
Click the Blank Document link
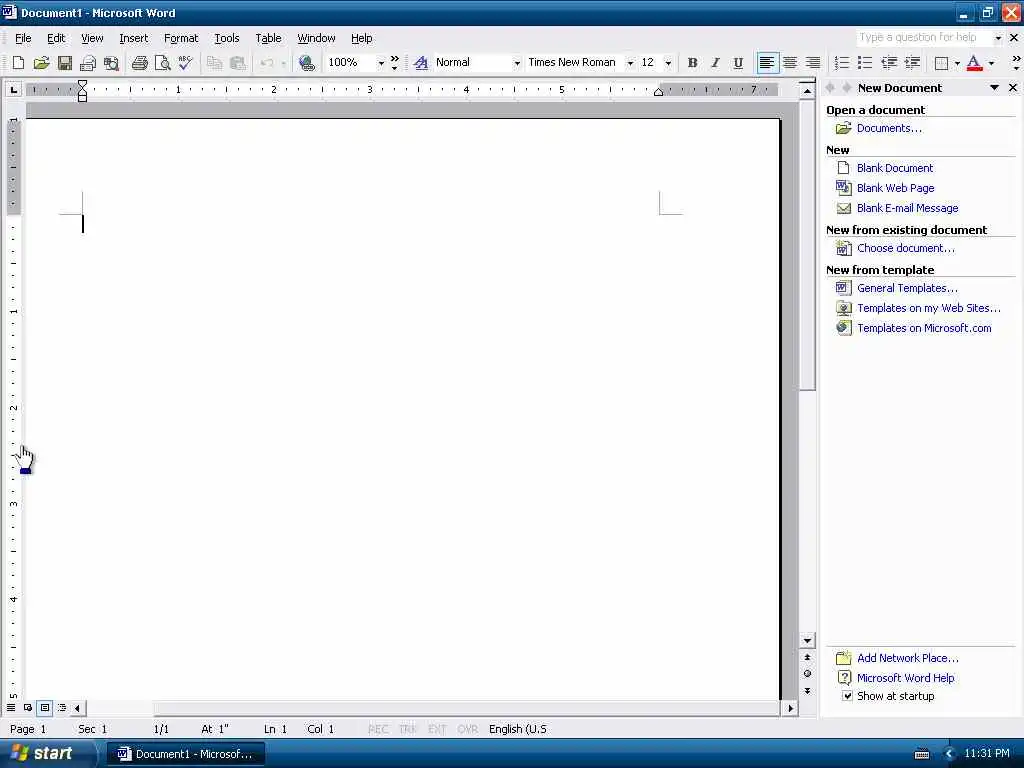click(895, 168)
